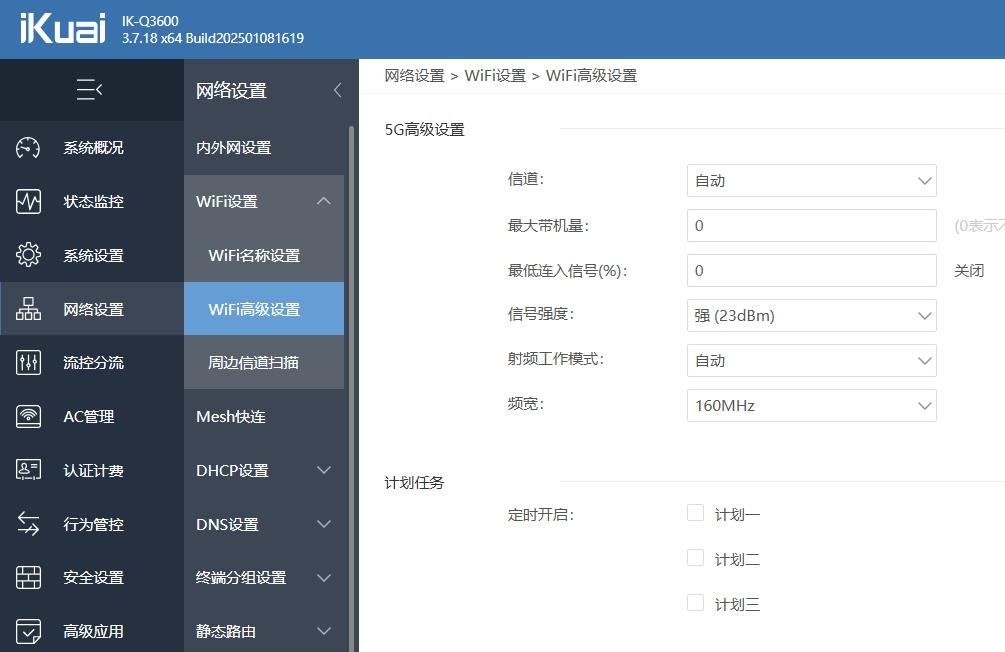Open 系统设置 via its gear icon

pyautogui.click(x=28, y=255)
